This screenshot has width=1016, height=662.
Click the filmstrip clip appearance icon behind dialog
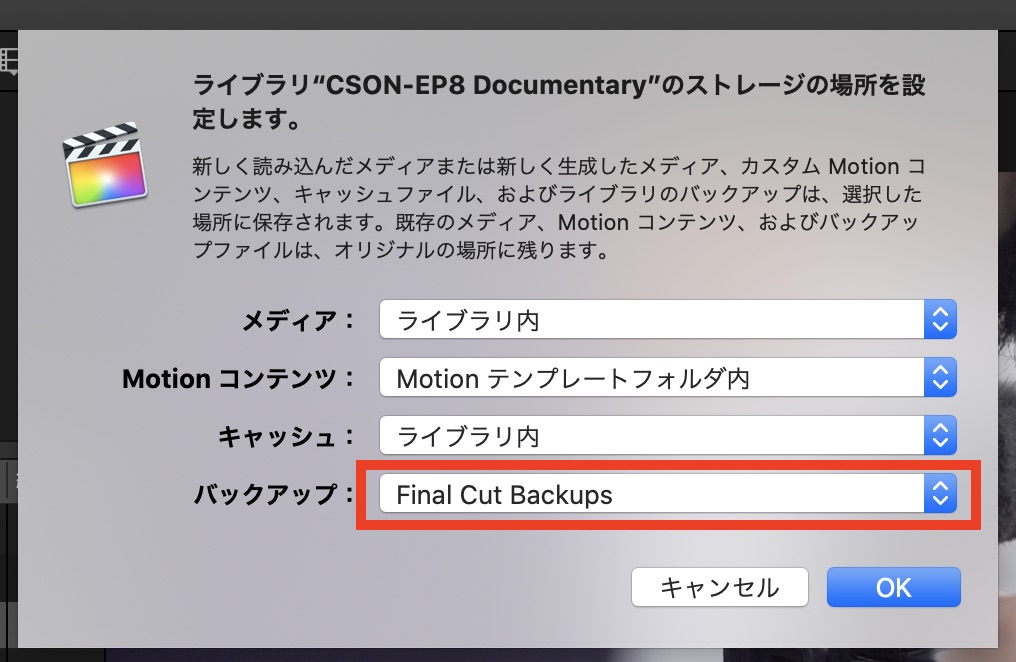click(10, 61)
